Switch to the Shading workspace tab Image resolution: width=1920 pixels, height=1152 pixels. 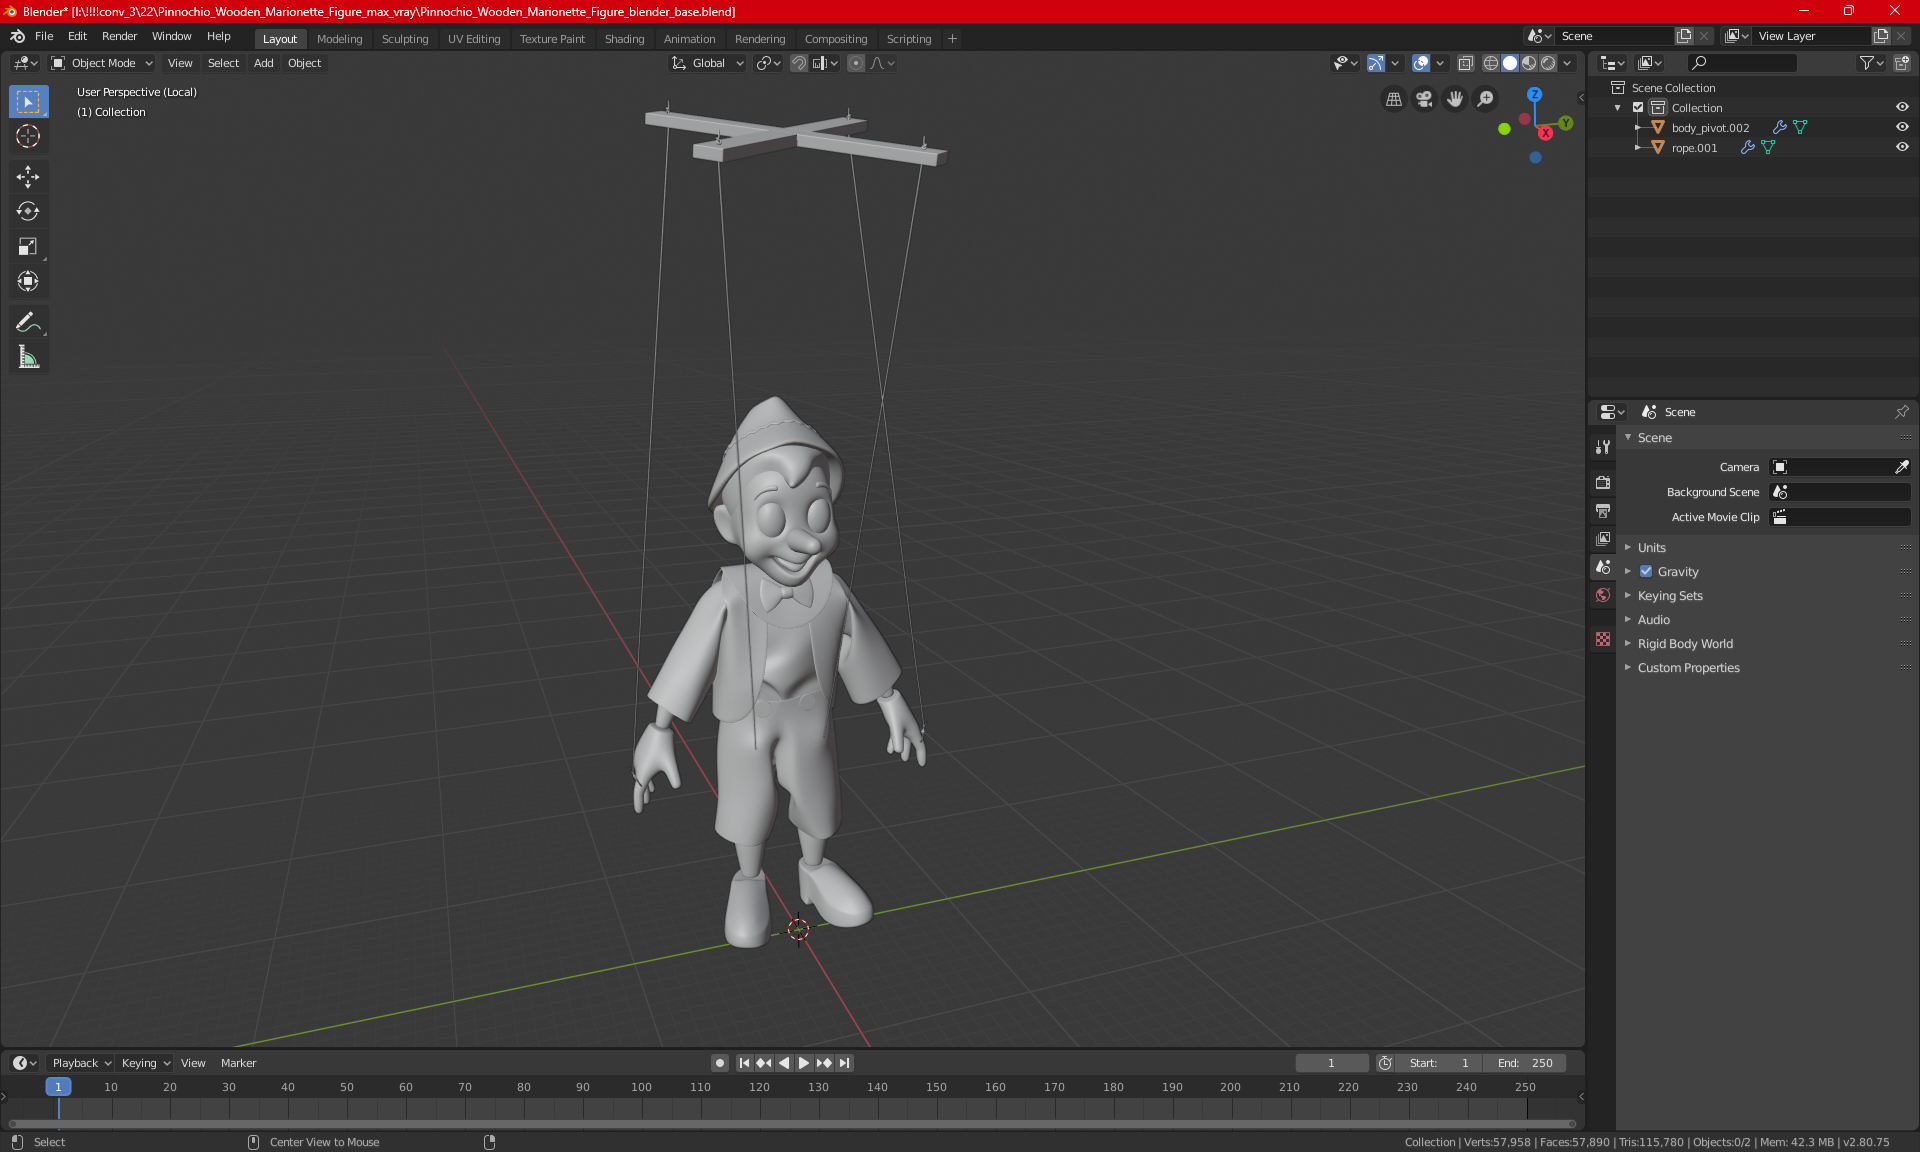[624, 39]
